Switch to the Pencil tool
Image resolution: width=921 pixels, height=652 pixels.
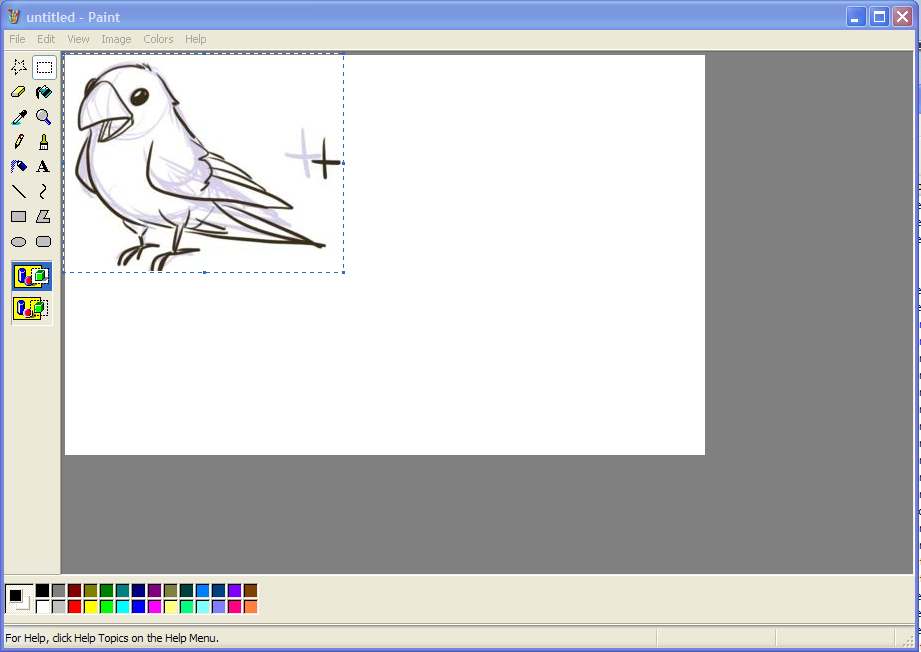click(x=18, y=142)
